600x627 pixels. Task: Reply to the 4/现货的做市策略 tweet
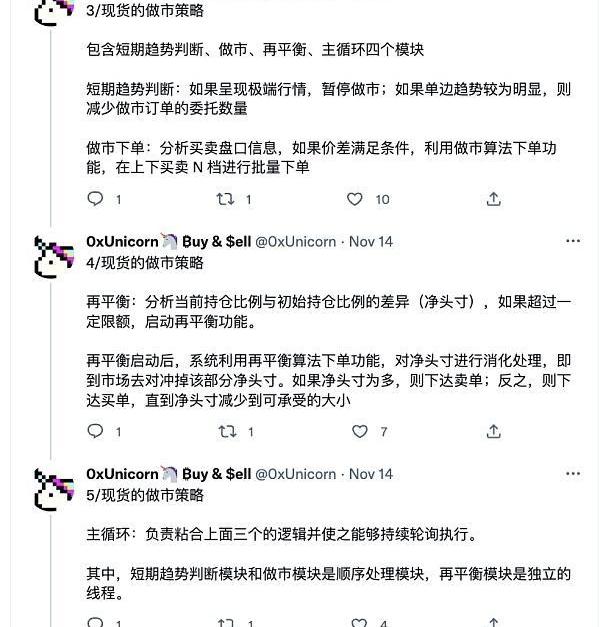point(95,431)
